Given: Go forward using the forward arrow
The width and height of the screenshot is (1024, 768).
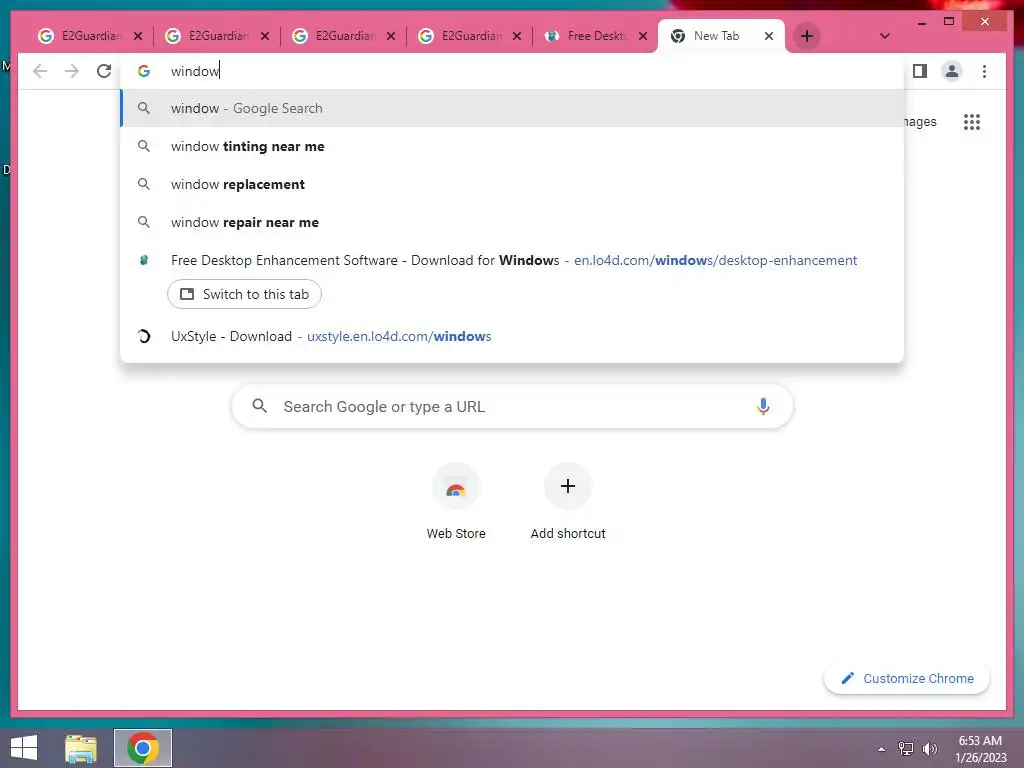Looking at the screenshot, I should (72, 71).
